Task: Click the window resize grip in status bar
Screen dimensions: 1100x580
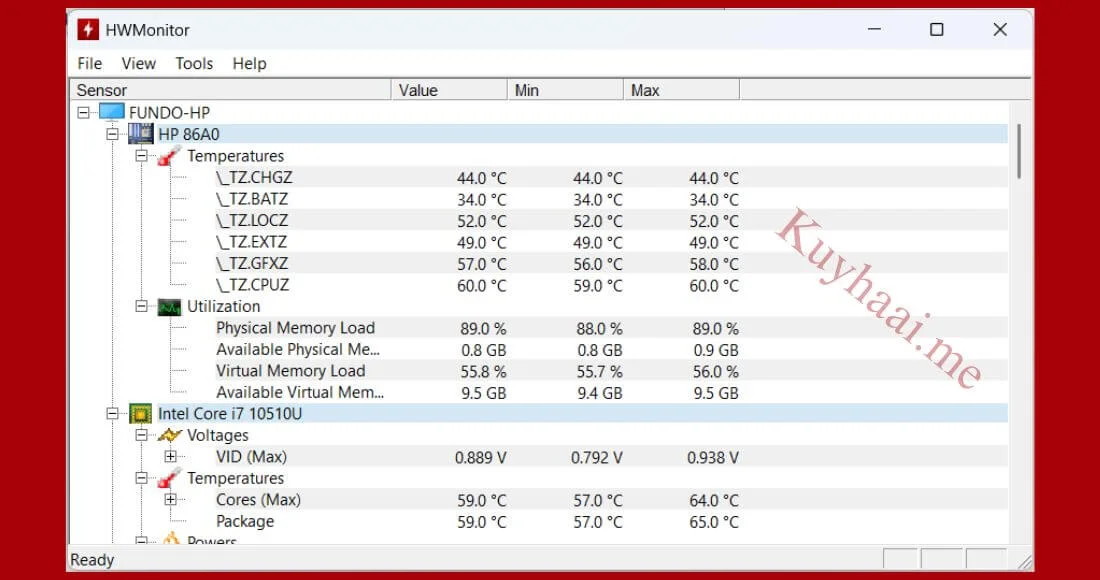Action: pos(1024,561)
